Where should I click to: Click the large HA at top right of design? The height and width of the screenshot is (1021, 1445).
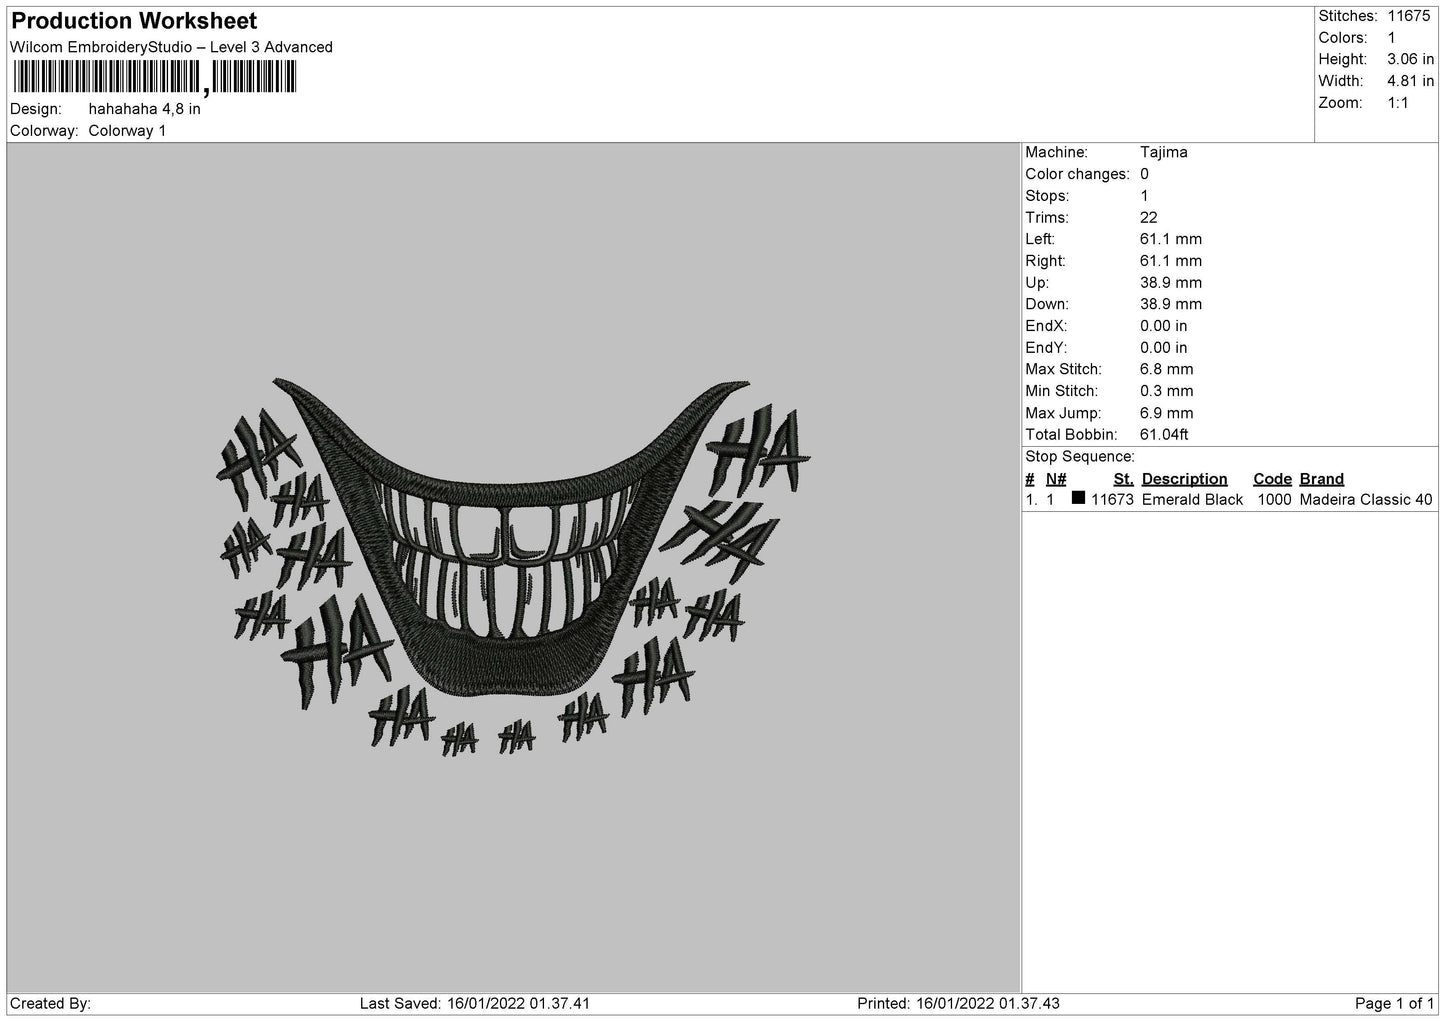757,450
